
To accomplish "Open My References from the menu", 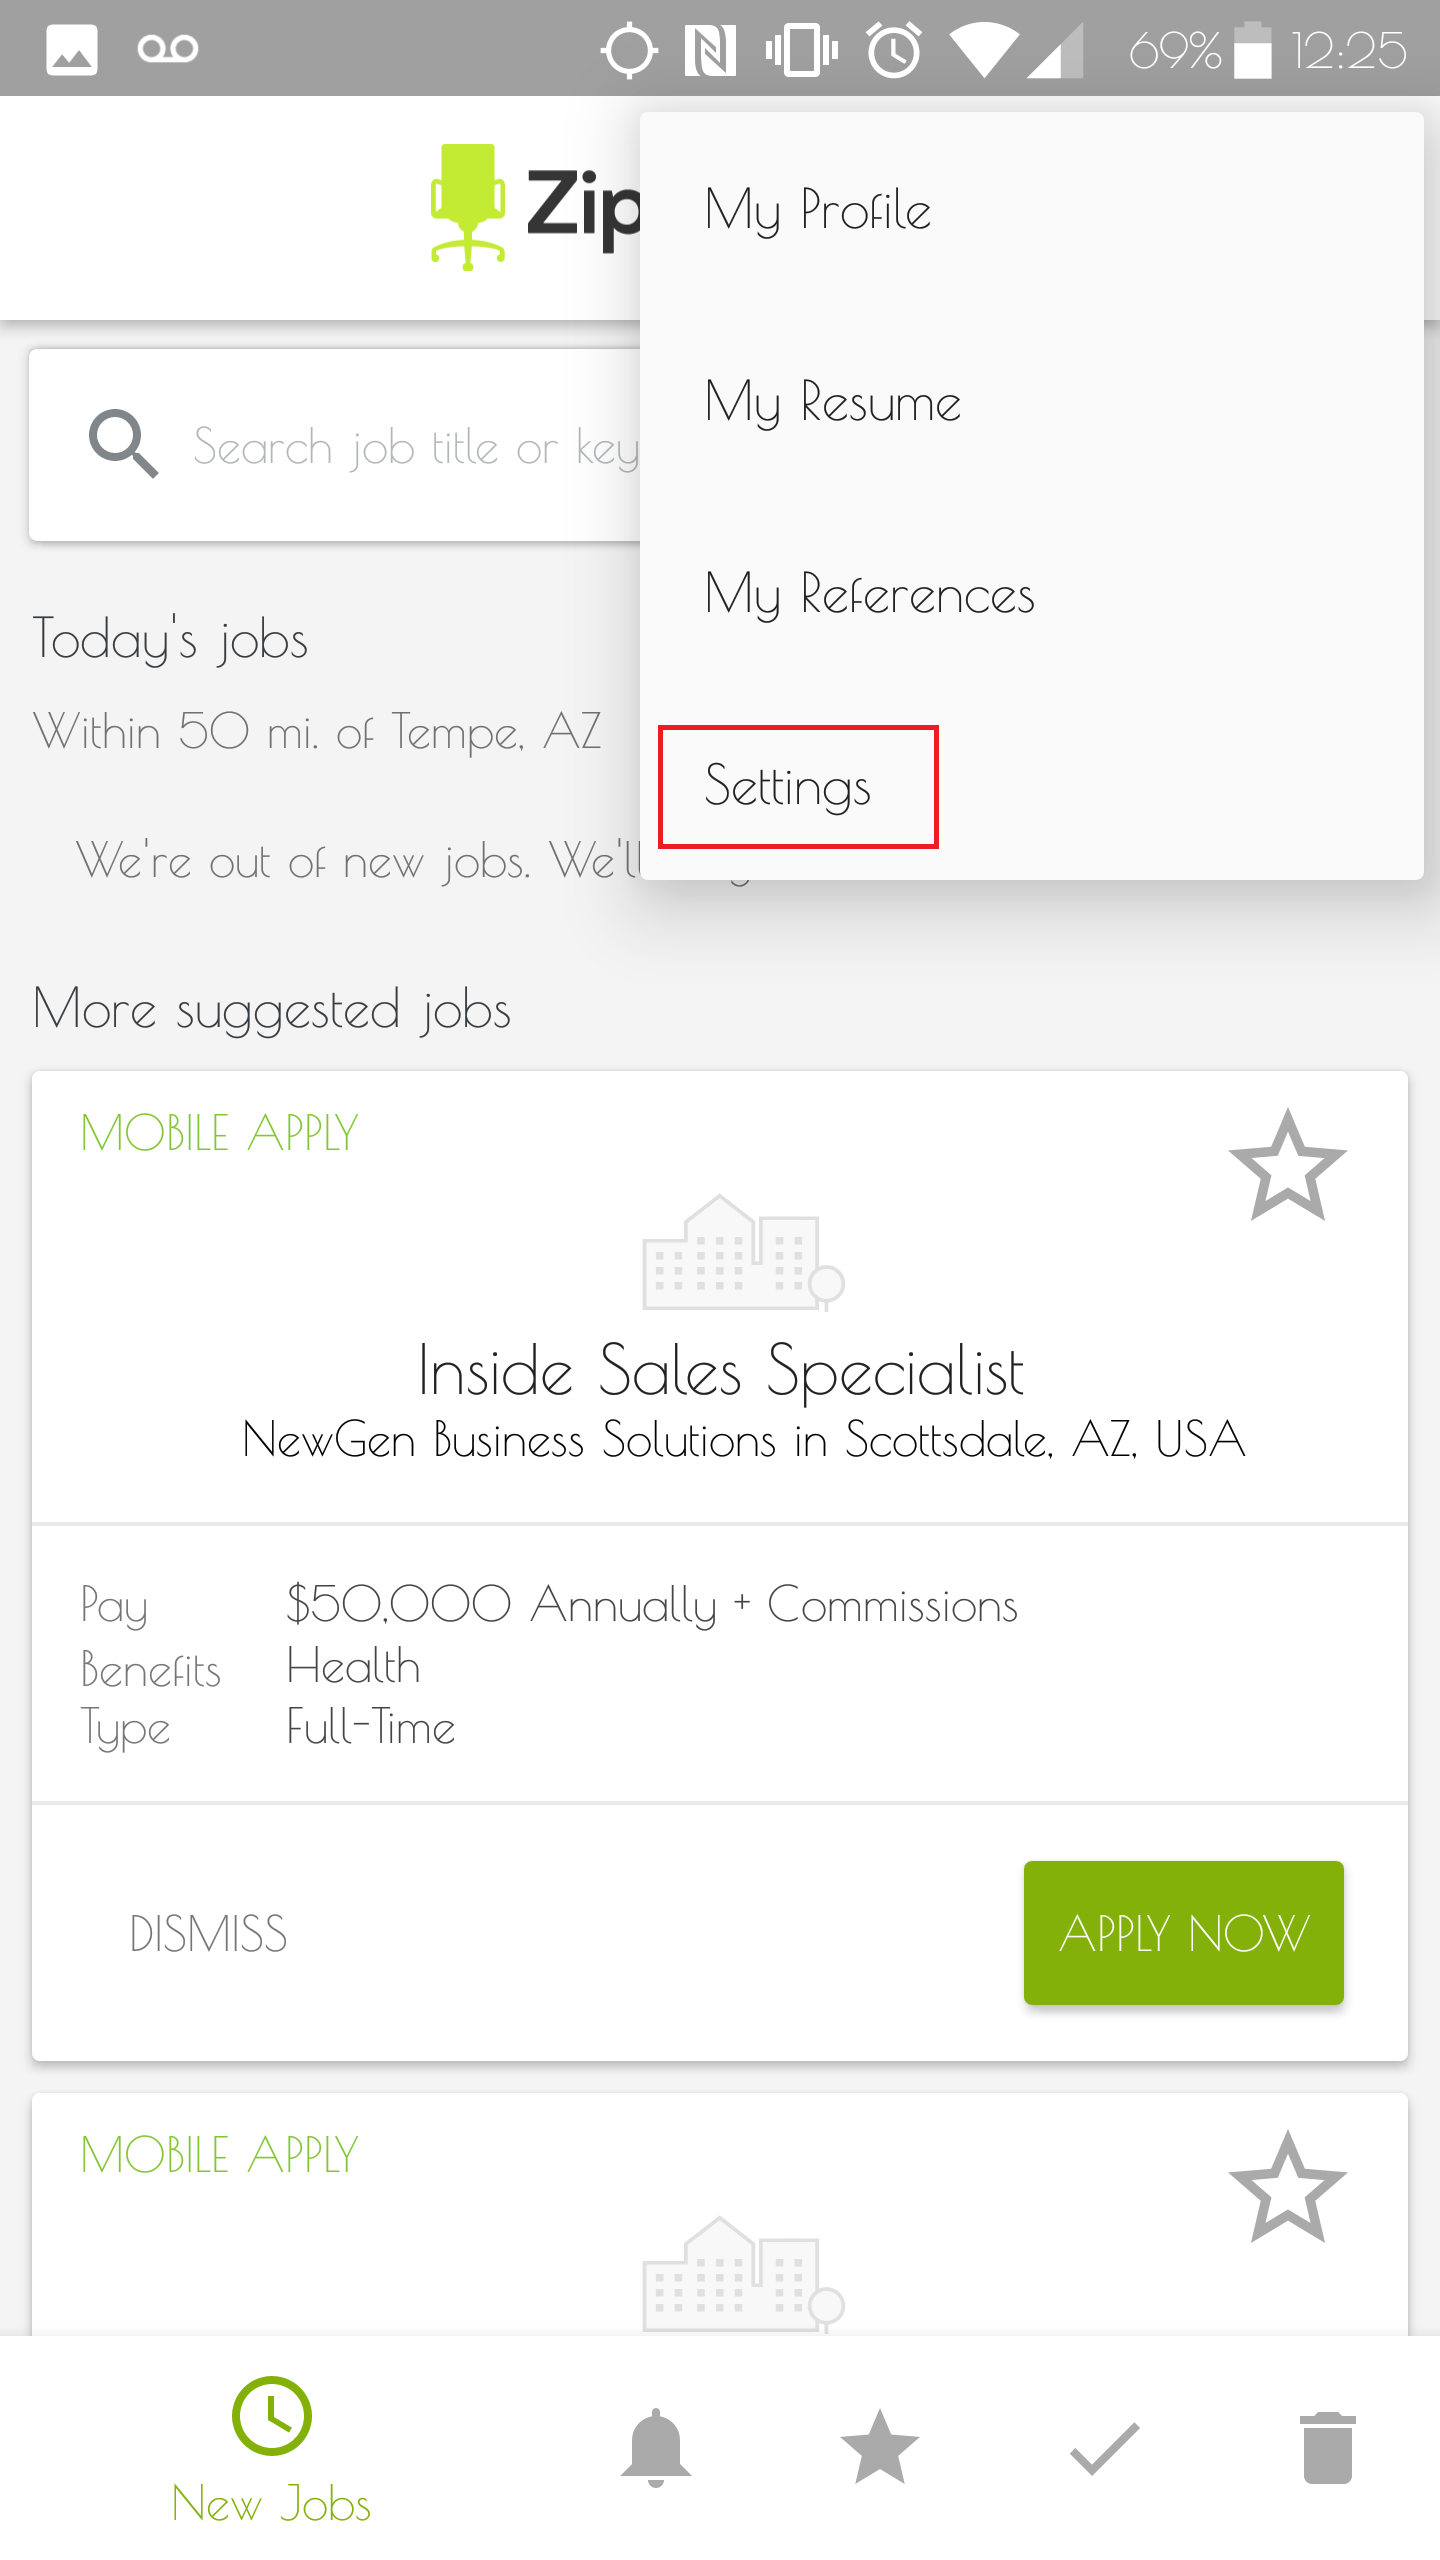I will tap(870, 594).
